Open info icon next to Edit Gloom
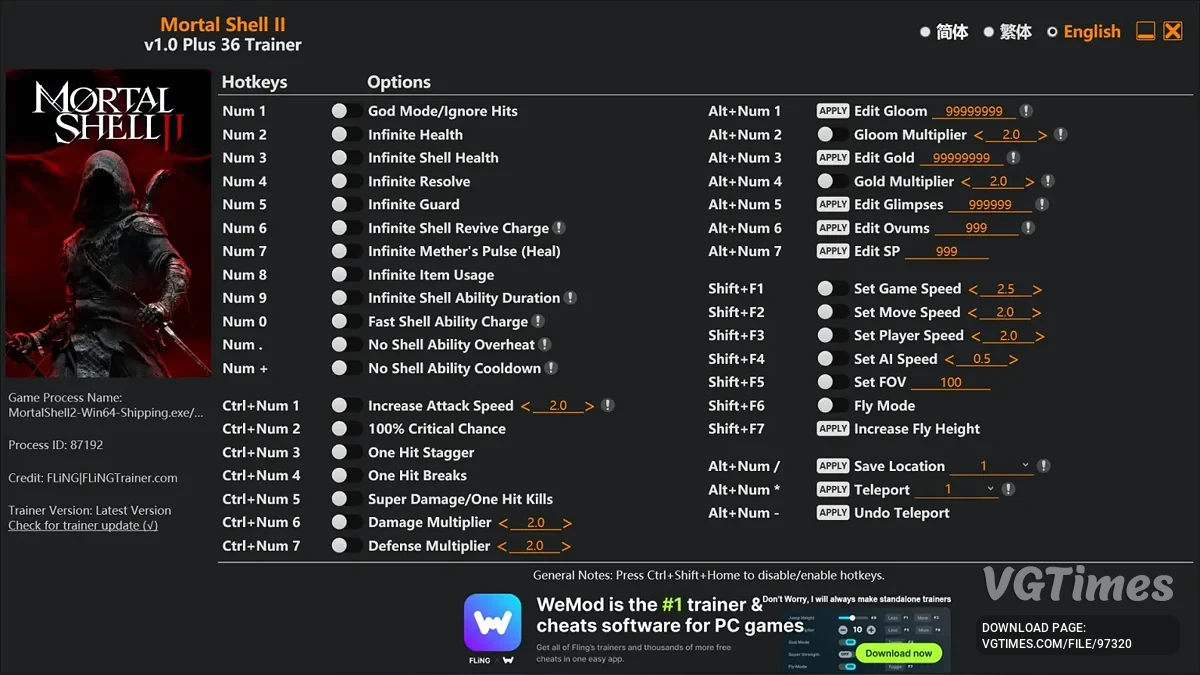Image resolution: width=1200 pixels, height=675 pixels. [1026, 111]
